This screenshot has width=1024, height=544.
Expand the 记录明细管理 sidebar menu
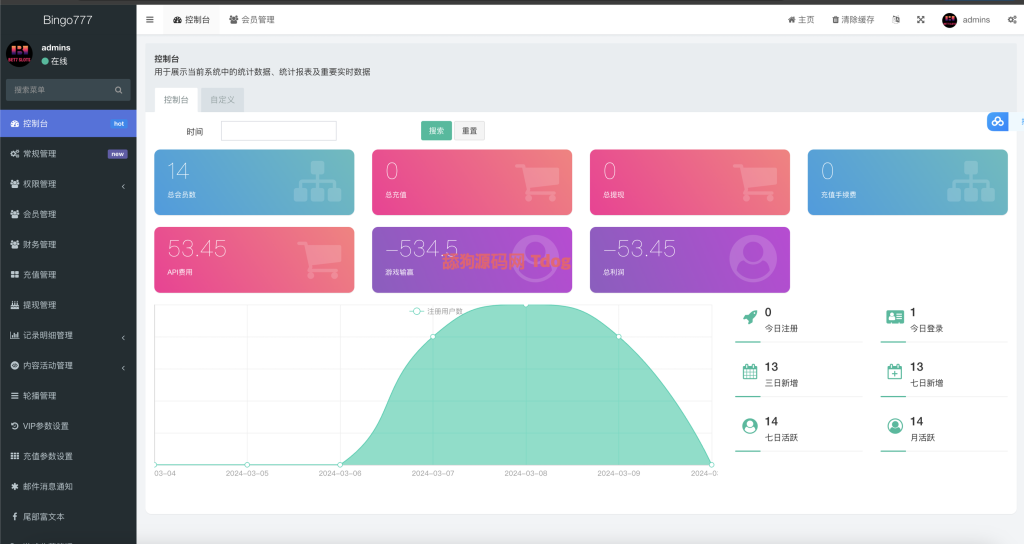coord(67,335)
